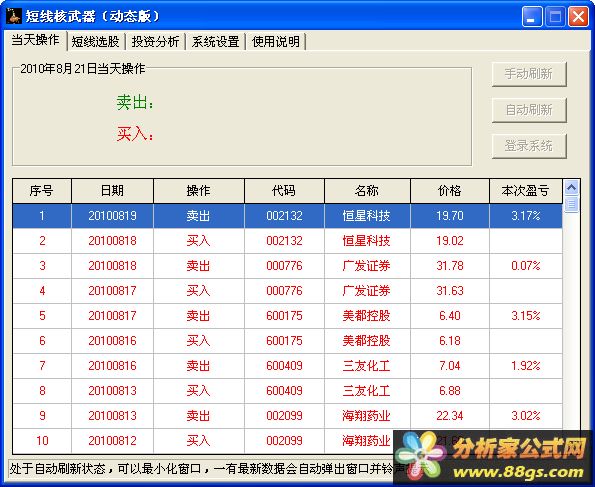Click 美都控股 in row 5
Image resolution: width=595 pixels, height=487 pixels.
click(x=366, y=316)
